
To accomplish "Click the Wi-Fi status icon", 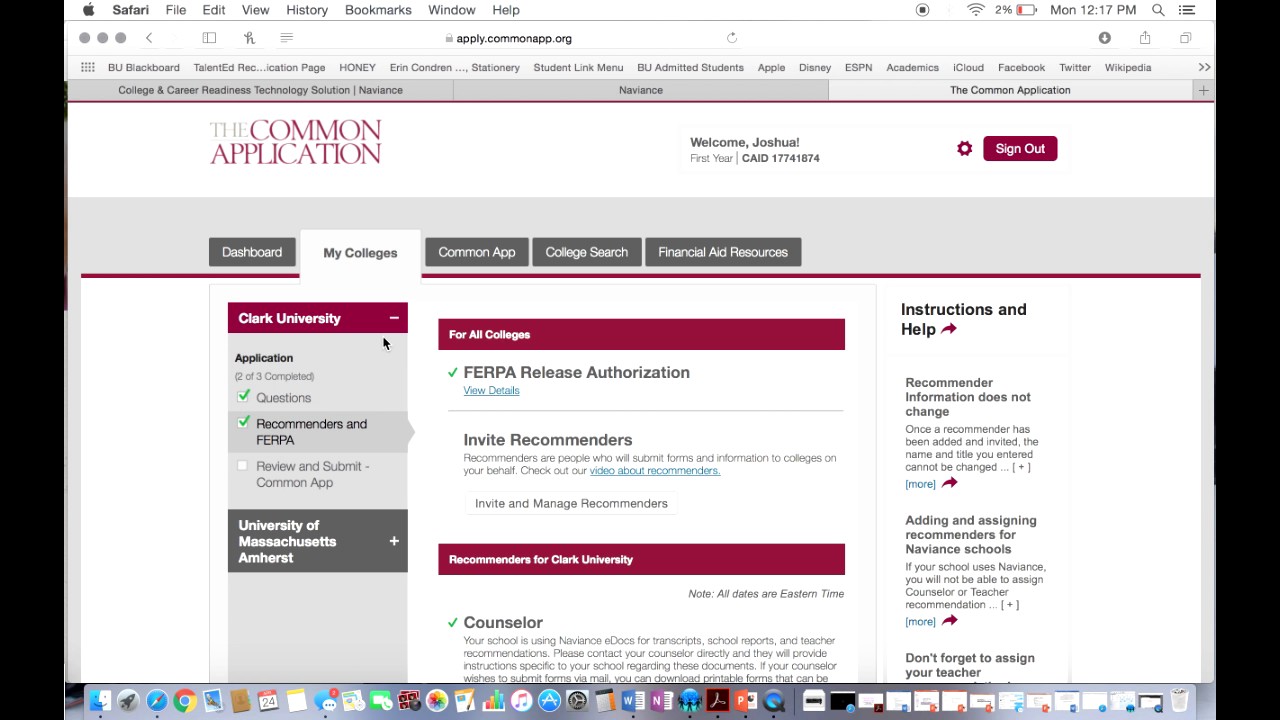I will (976, 10).
